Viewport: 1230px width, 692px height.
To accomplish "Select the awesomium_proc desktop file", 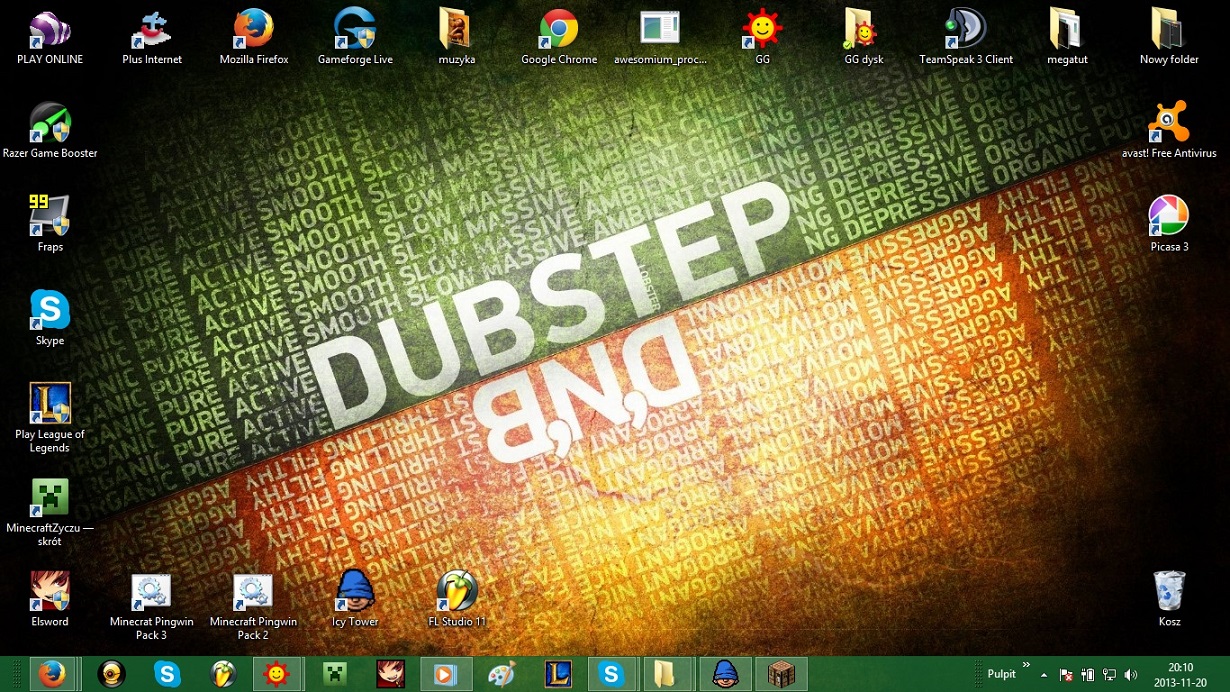I will pos(660,37).
